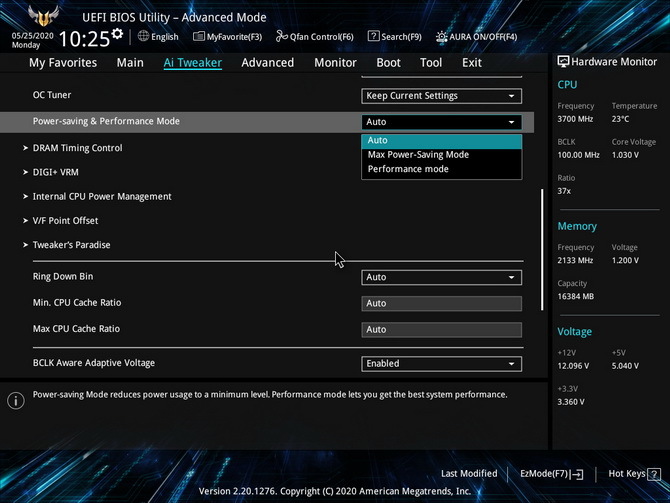Screen dimensions: 670x503
Task: Switch to the Boot tab
Action: coord(388,63)
